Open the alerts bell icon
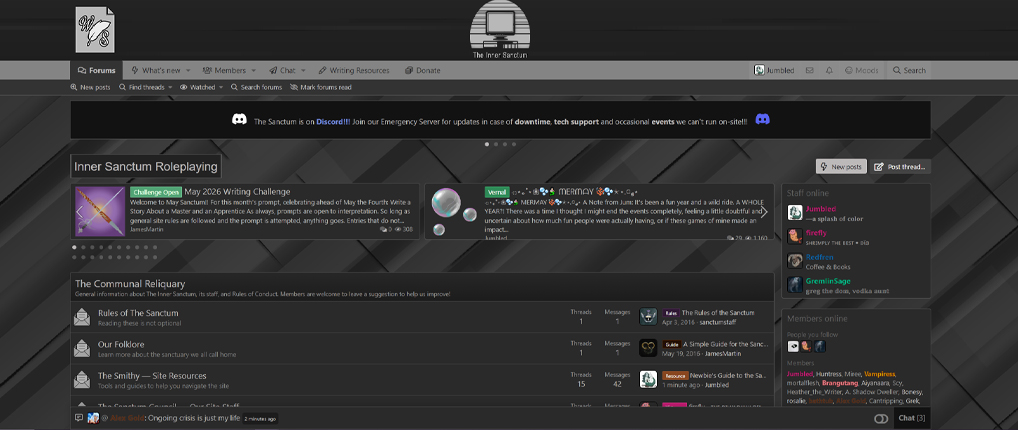This screenshot has width=1018, height=430. click(829, 70)
